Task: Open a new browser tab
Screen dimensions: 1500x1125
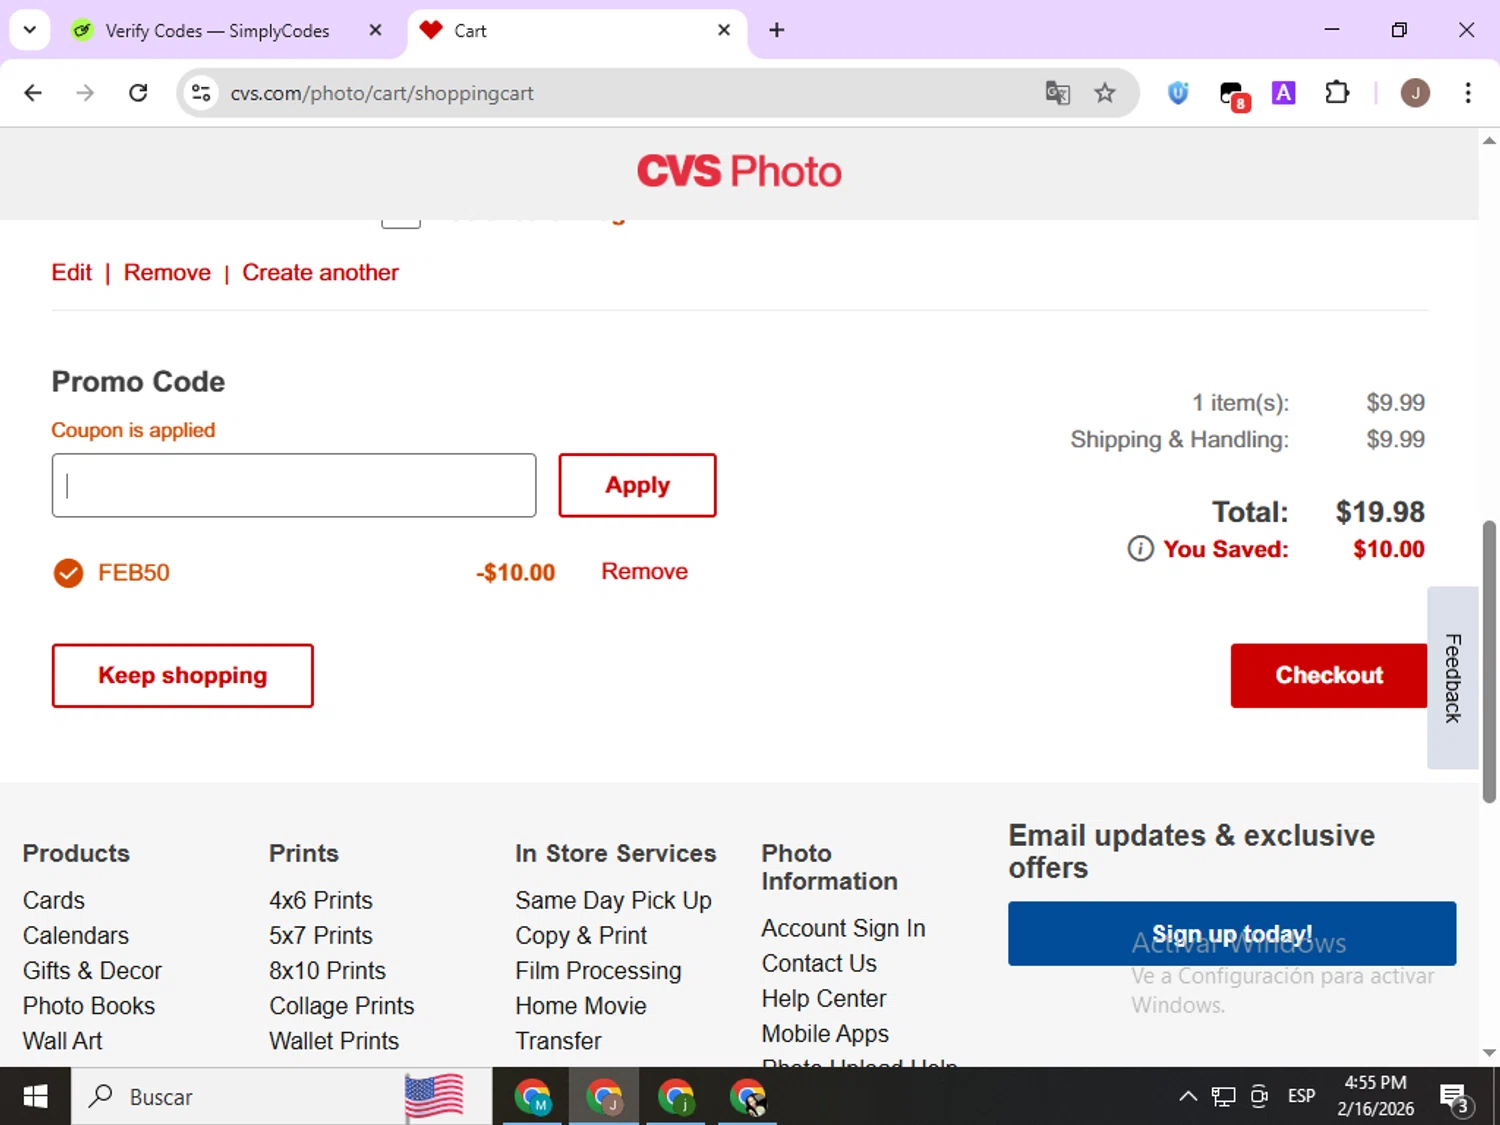Action: pos(776,31)
